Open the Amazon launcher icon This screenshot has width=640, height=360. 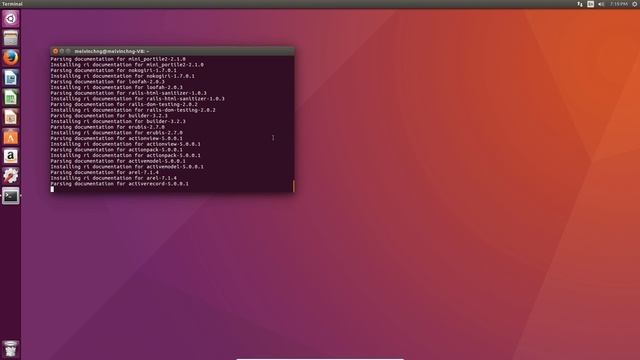tap(11, 156)
